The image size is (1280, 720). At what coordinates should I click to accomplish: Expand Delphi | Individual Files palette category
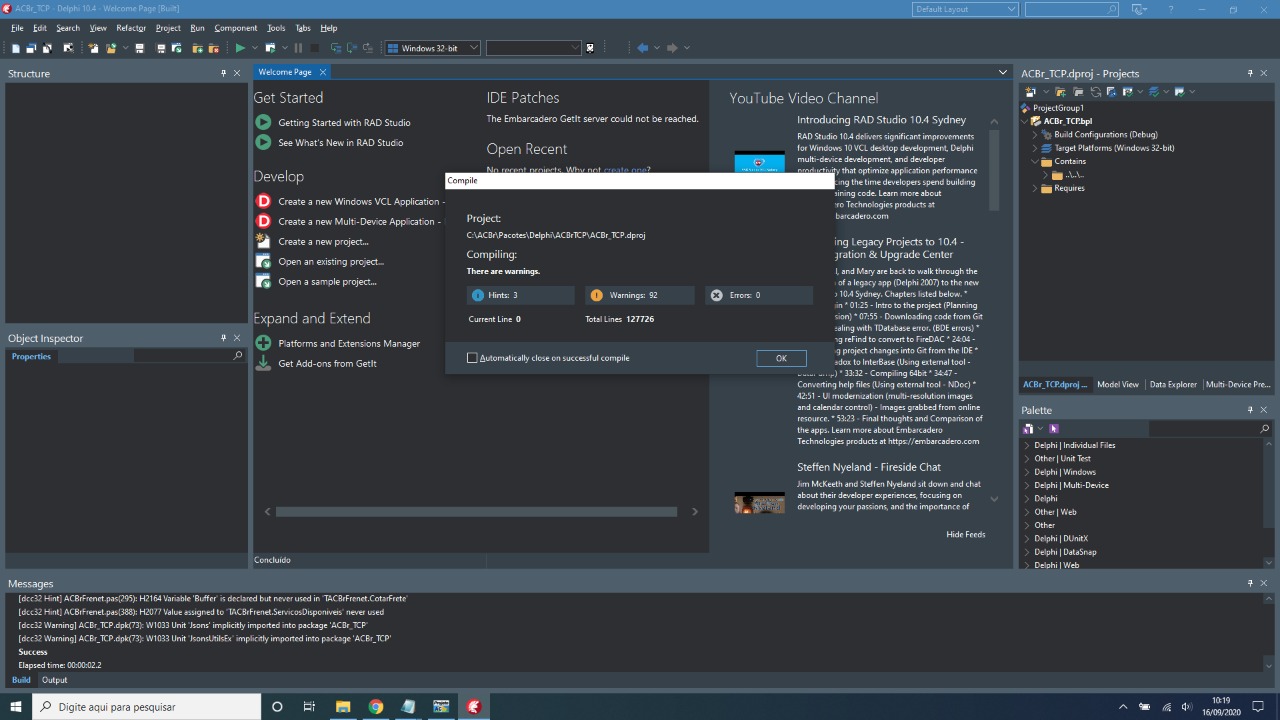click(1027, 445)
